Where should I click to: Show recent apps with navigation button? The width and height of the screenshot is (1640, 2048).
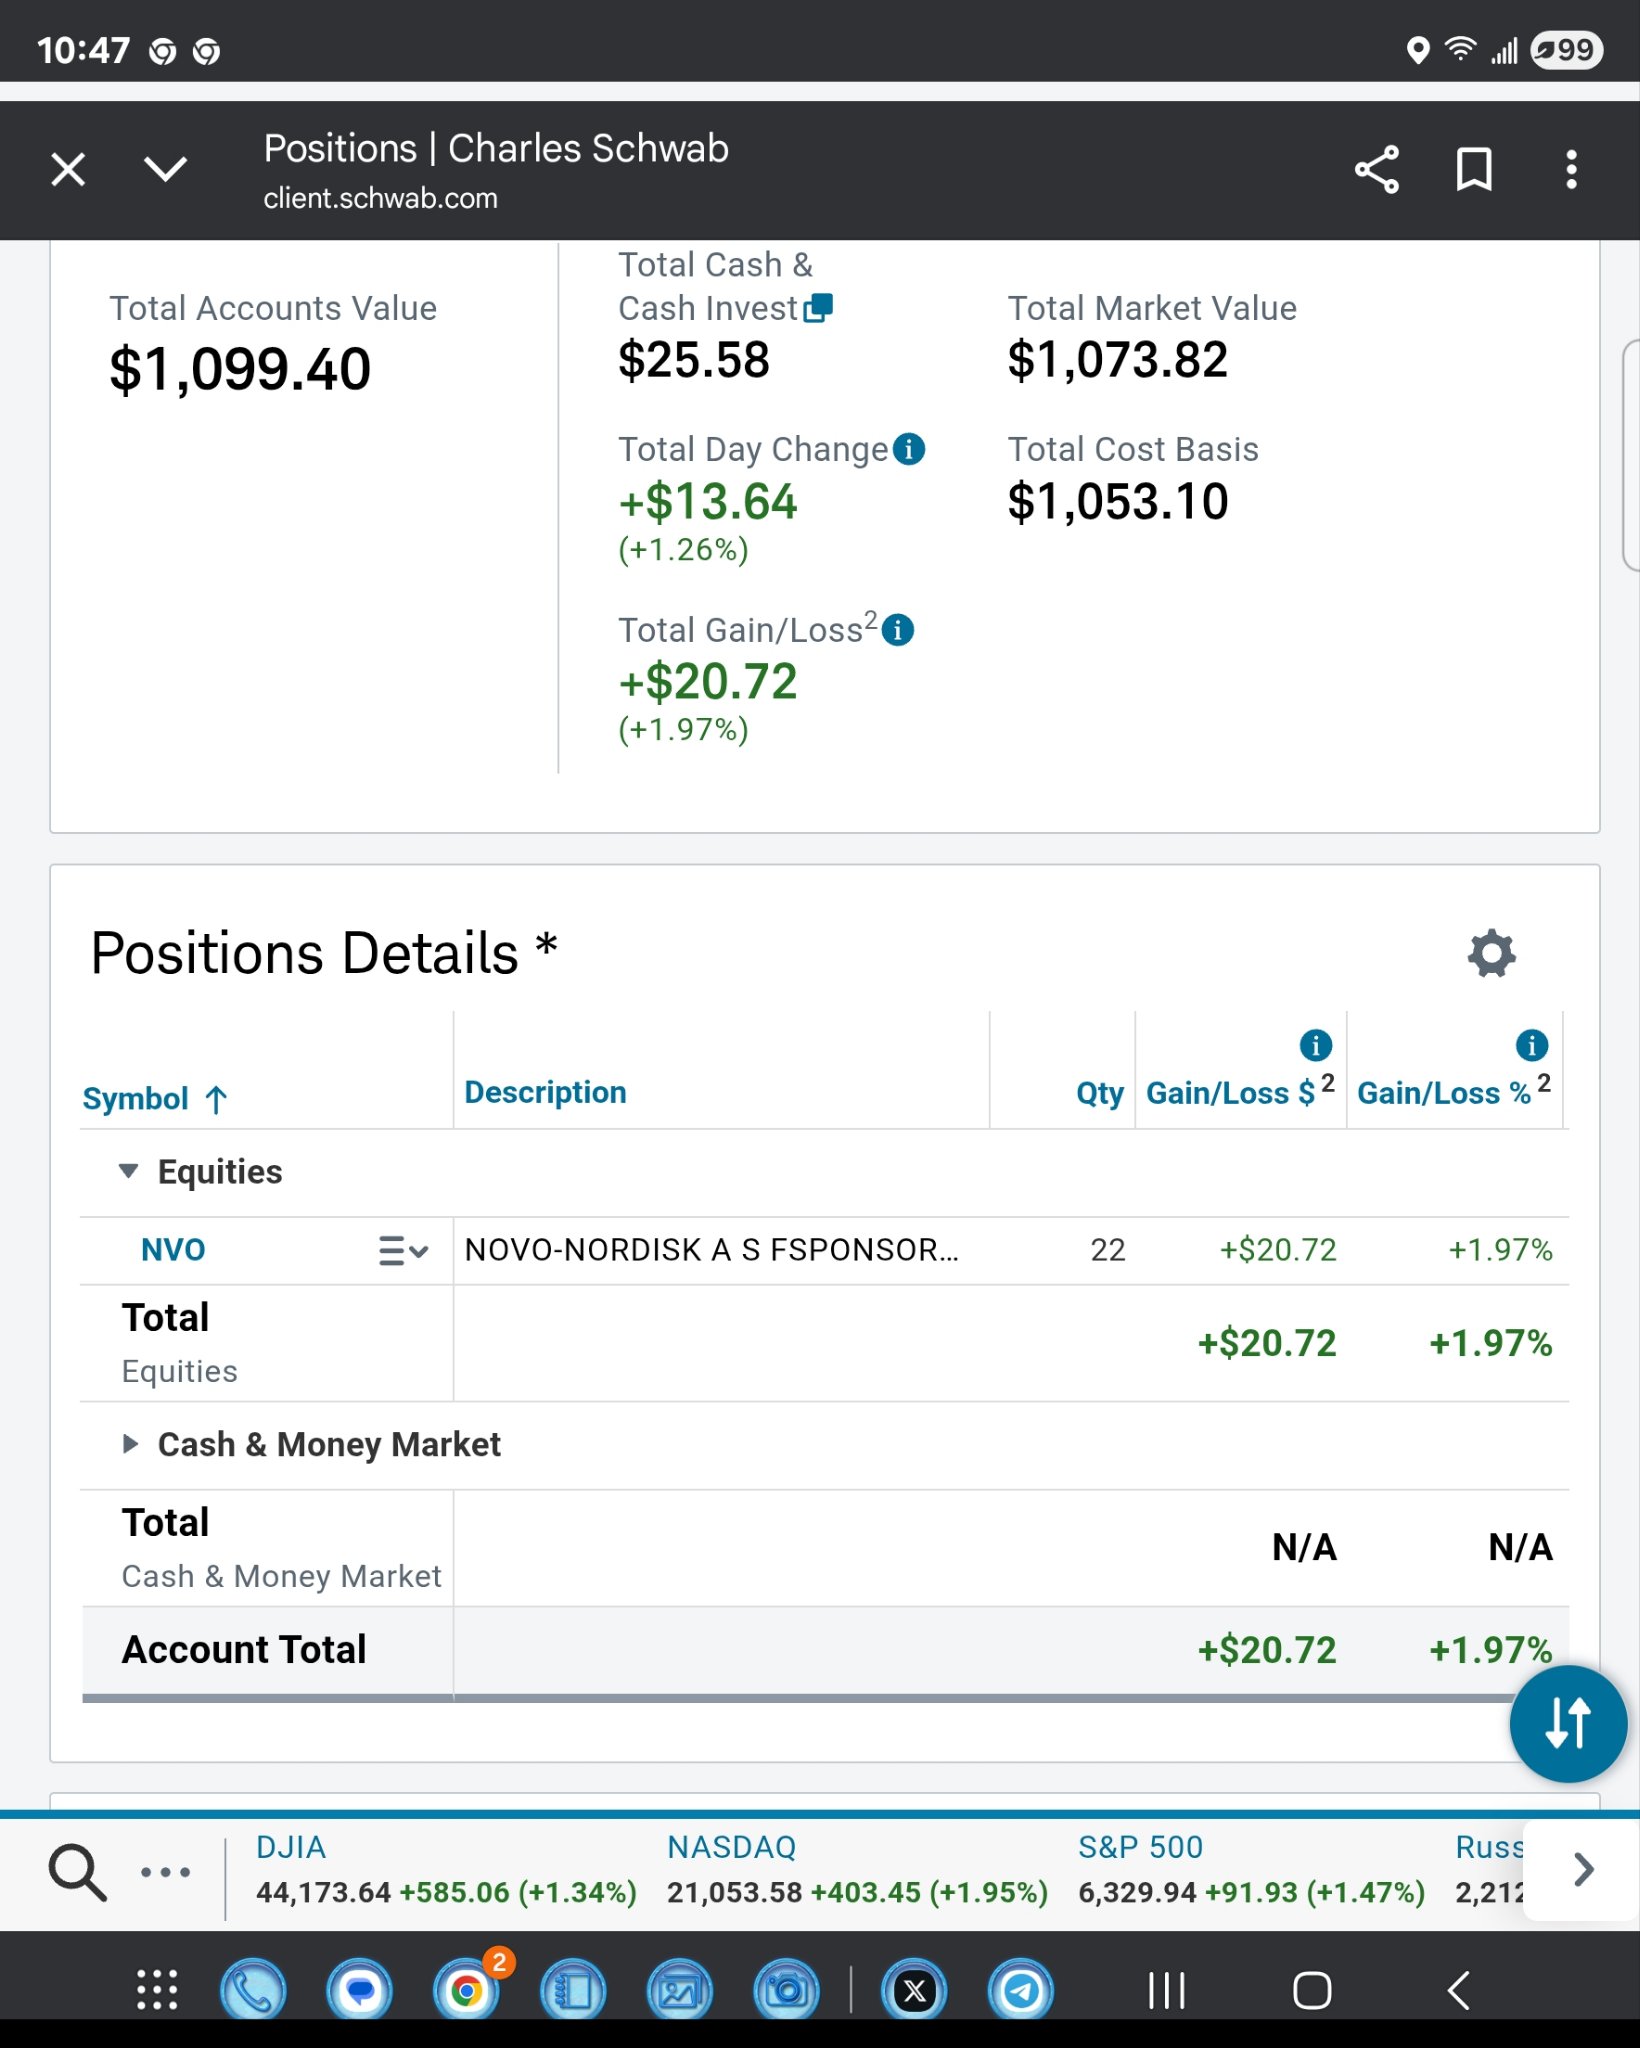point(1167,1990)
